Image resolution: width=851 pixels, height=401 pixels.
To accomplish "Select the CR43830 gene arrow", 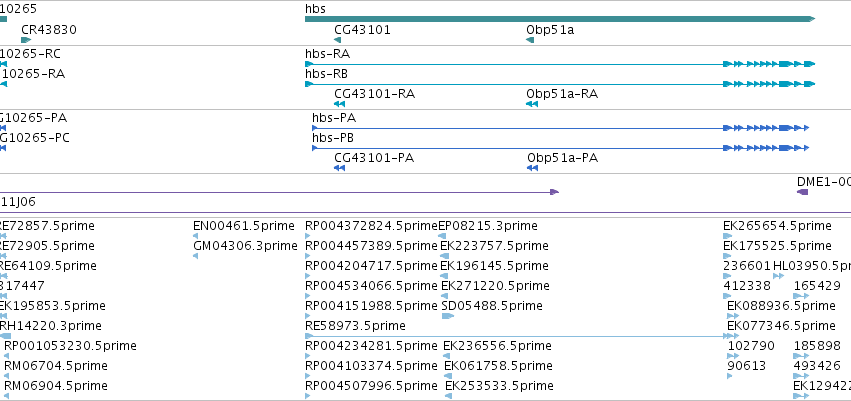I will tap(26, 40).
